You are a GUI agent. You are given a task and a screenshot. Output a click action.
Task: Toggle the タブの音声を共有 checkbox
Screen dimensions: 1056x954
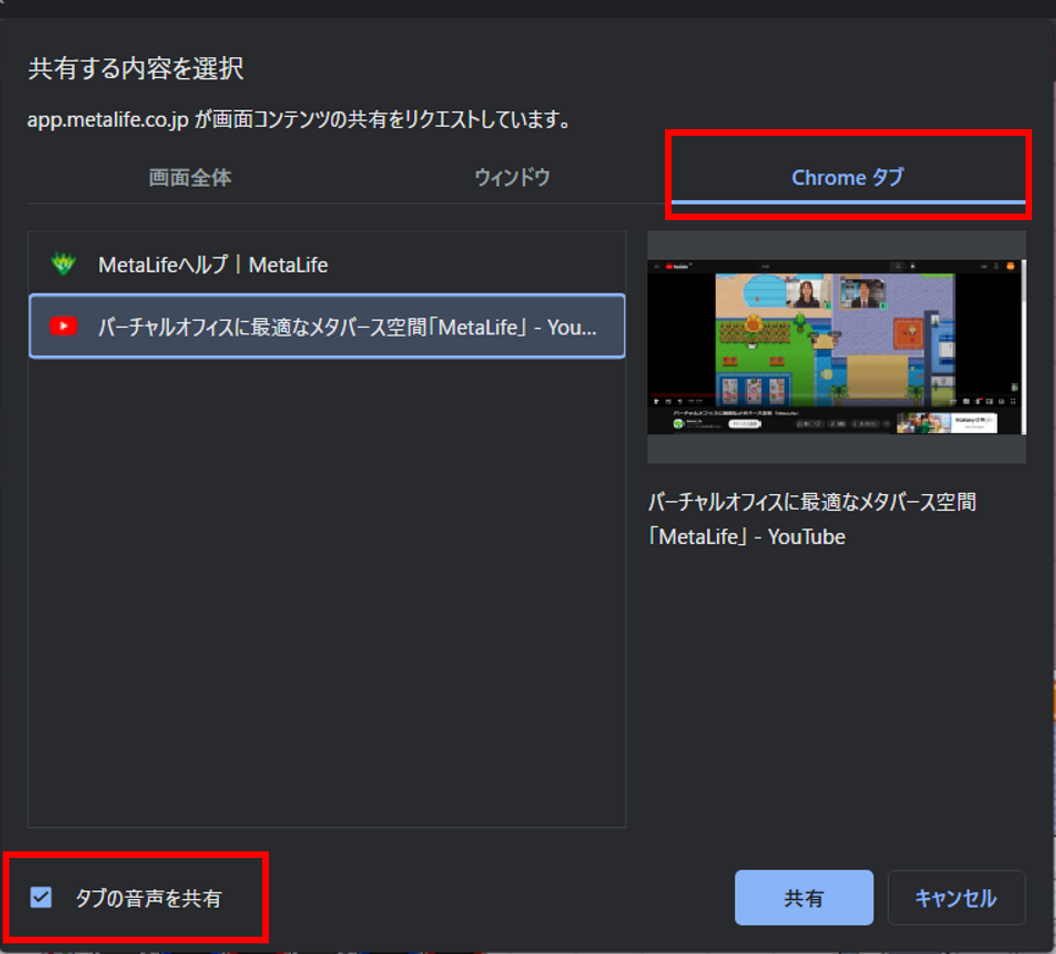[x=41, y=897]
